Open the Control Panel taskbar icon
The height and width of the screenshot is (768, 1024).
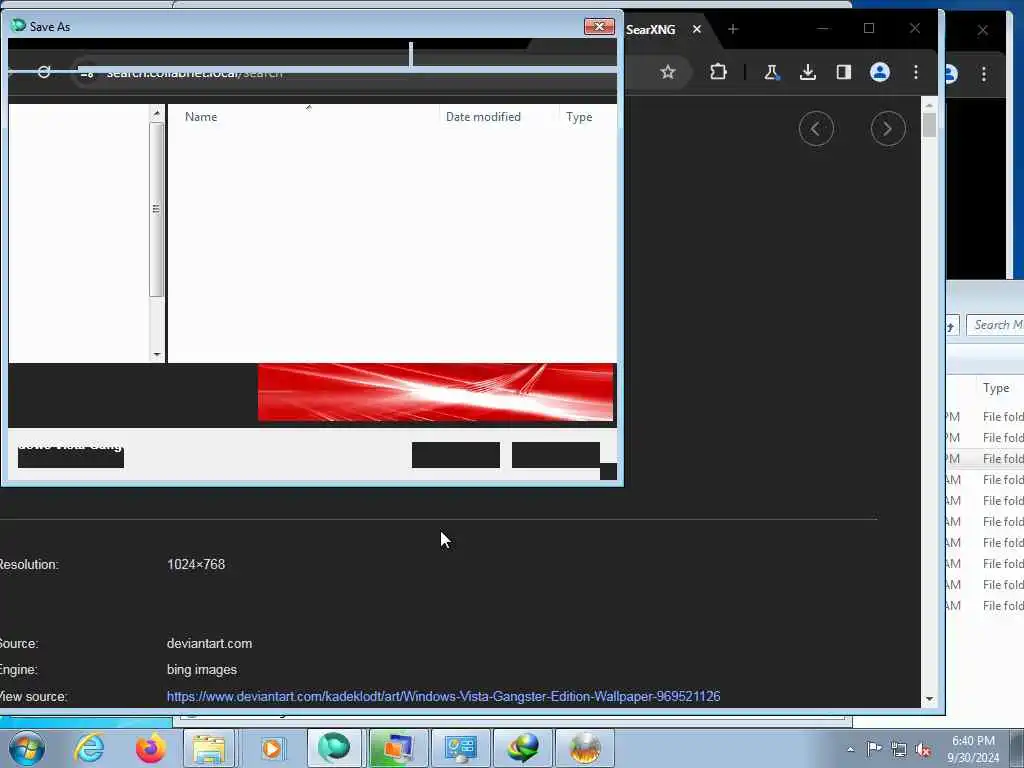(x=460, y=748)
